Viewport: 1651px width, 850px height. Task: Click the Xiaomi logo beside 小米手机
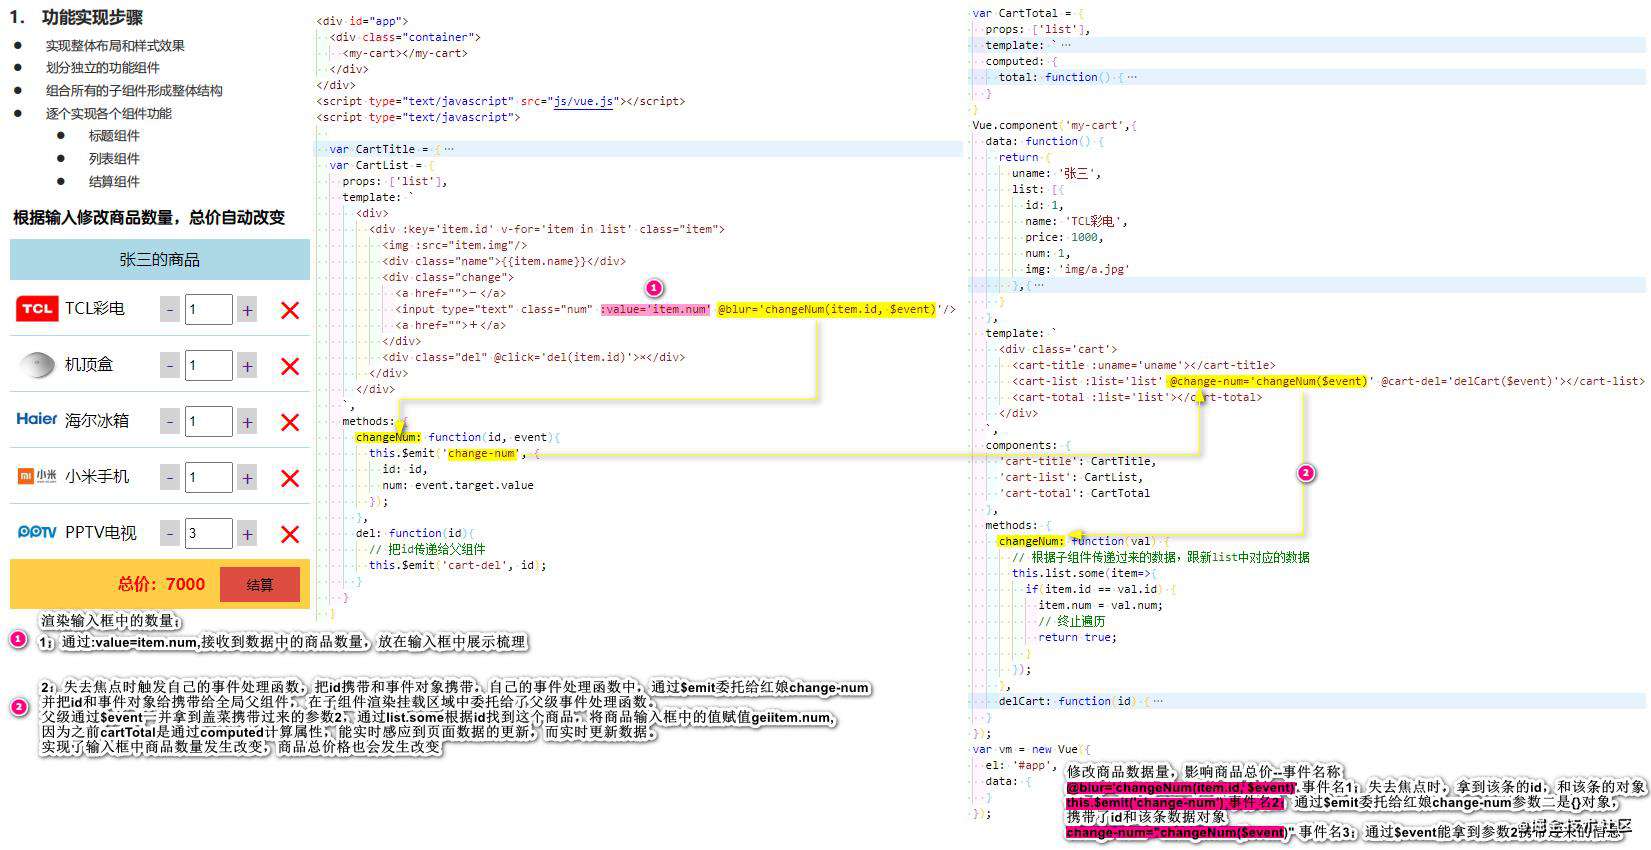coord(37,477)
